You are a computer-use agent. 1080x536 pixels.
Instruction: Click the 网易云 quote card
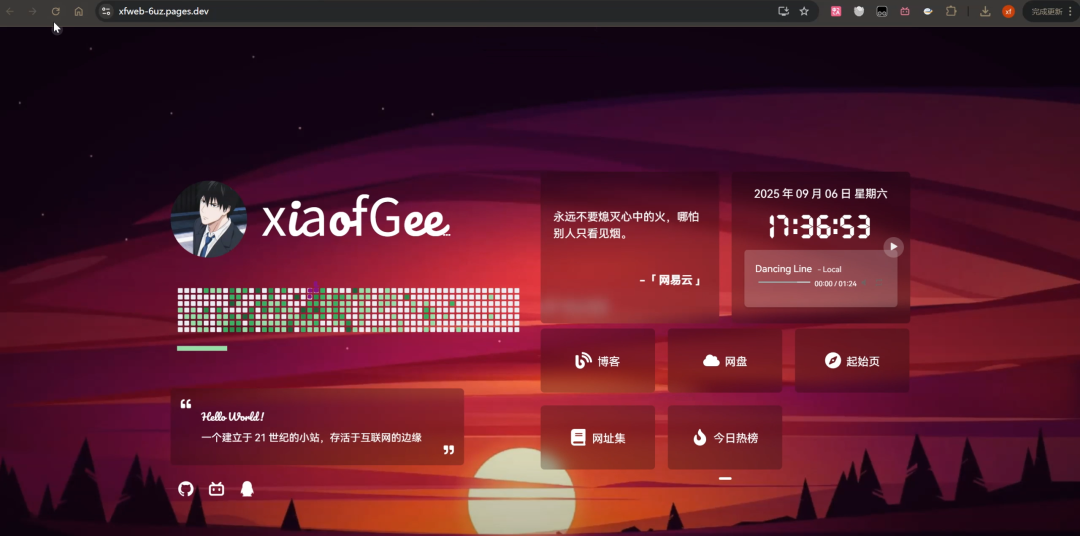click(x=630, y=247)
